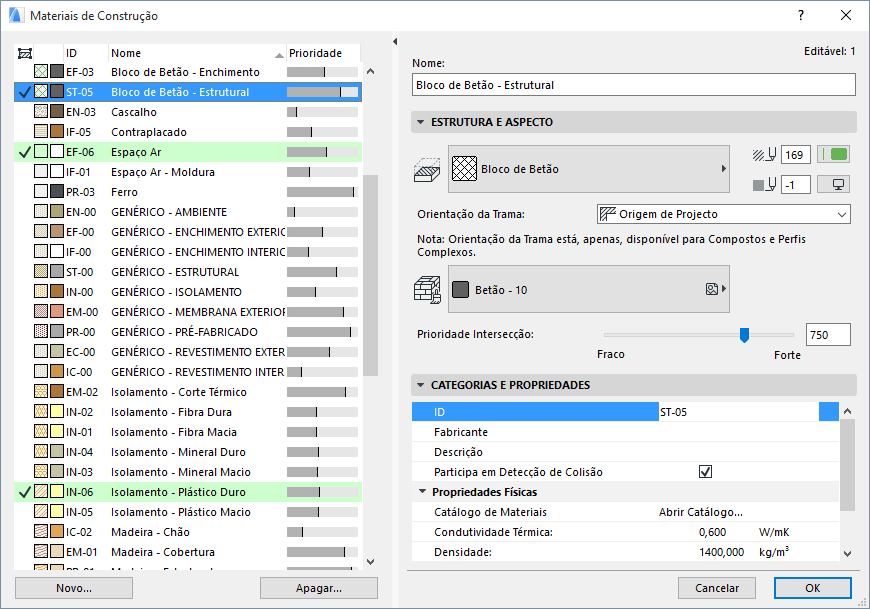Click the Bloco de Betão crosshatch preview icon
This screenshot has height=609, width=870.
[x=464, y=169]
